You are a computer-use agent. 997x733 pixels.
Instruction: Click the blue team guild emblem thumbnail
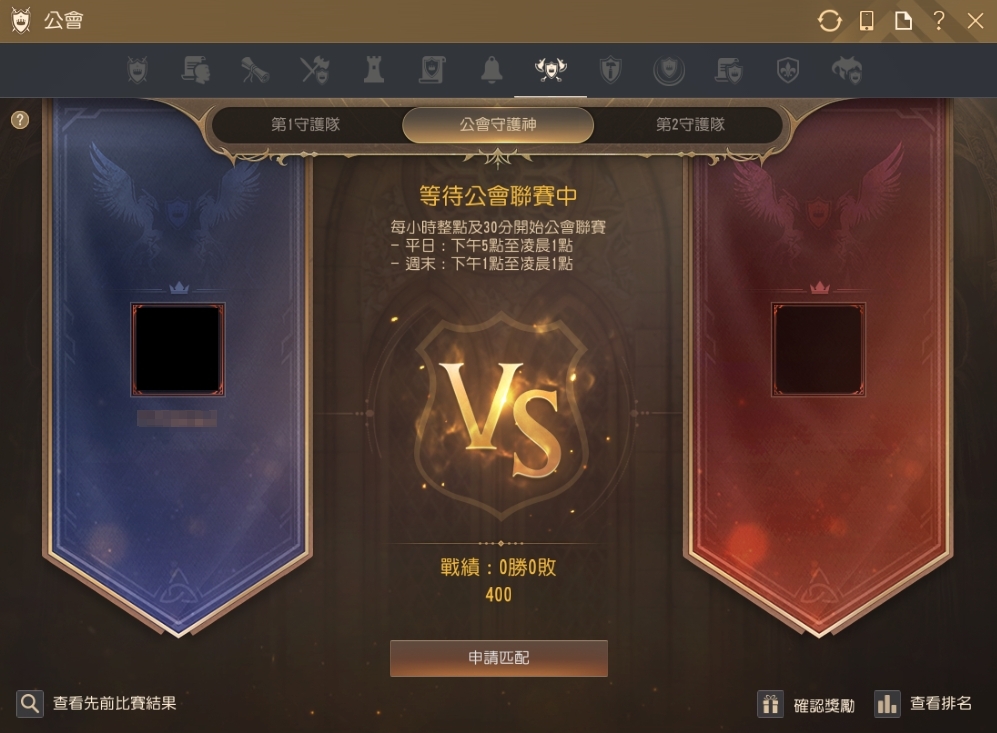pyautogui.click(x=178, y=350)
